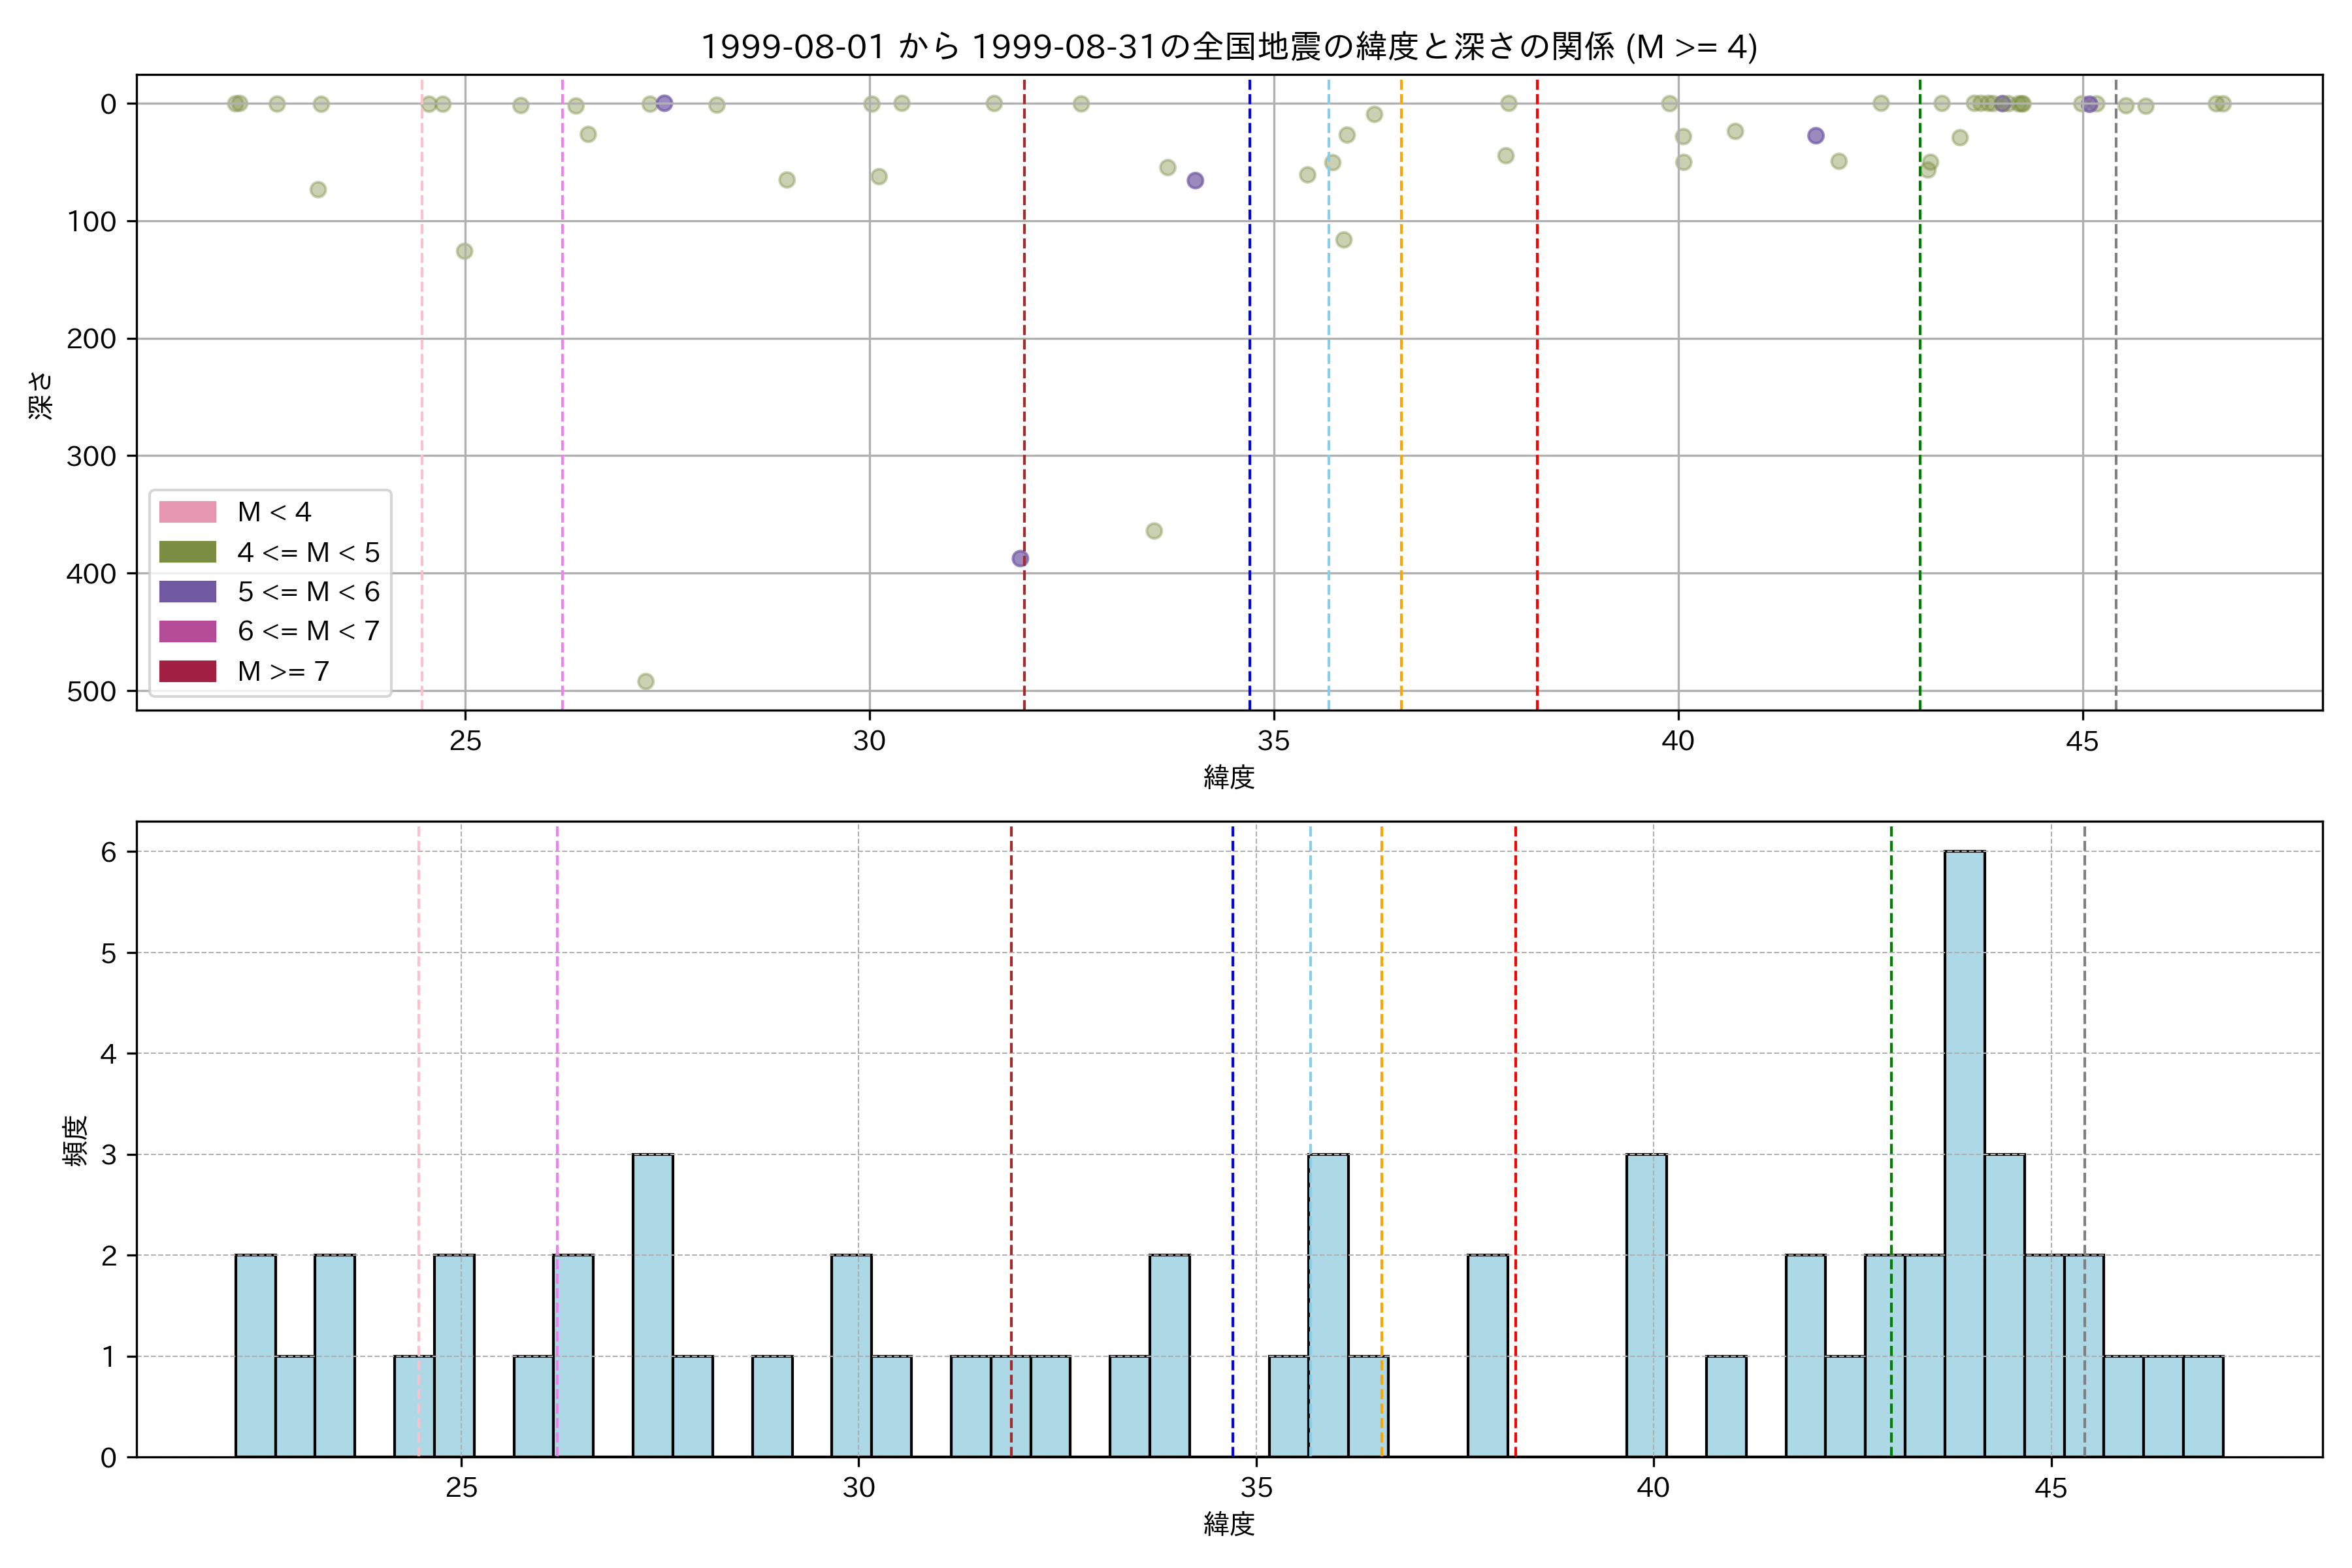Click the magenta '6 <= M < 7' legend swatch
This screenshot has height=1568, width=2352.
tap(187, 631)
